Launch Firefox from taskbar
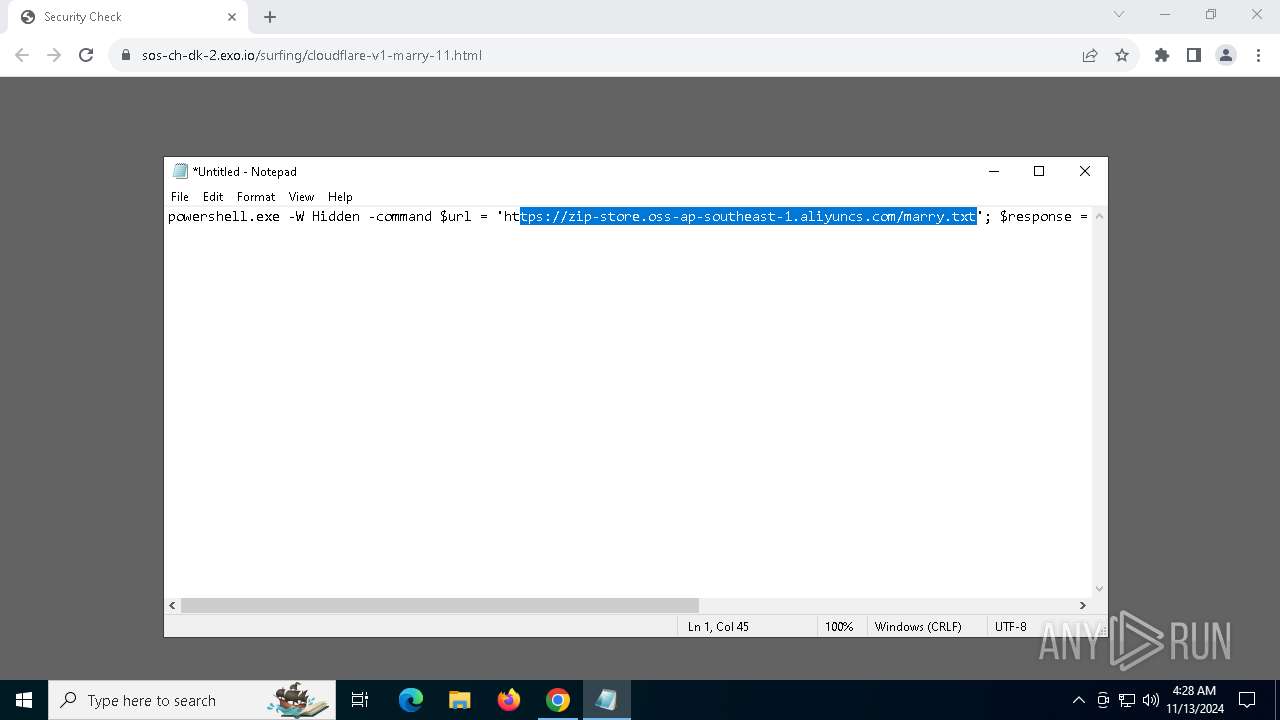This screenshot has height=720, width=1280. click(509, 700)
